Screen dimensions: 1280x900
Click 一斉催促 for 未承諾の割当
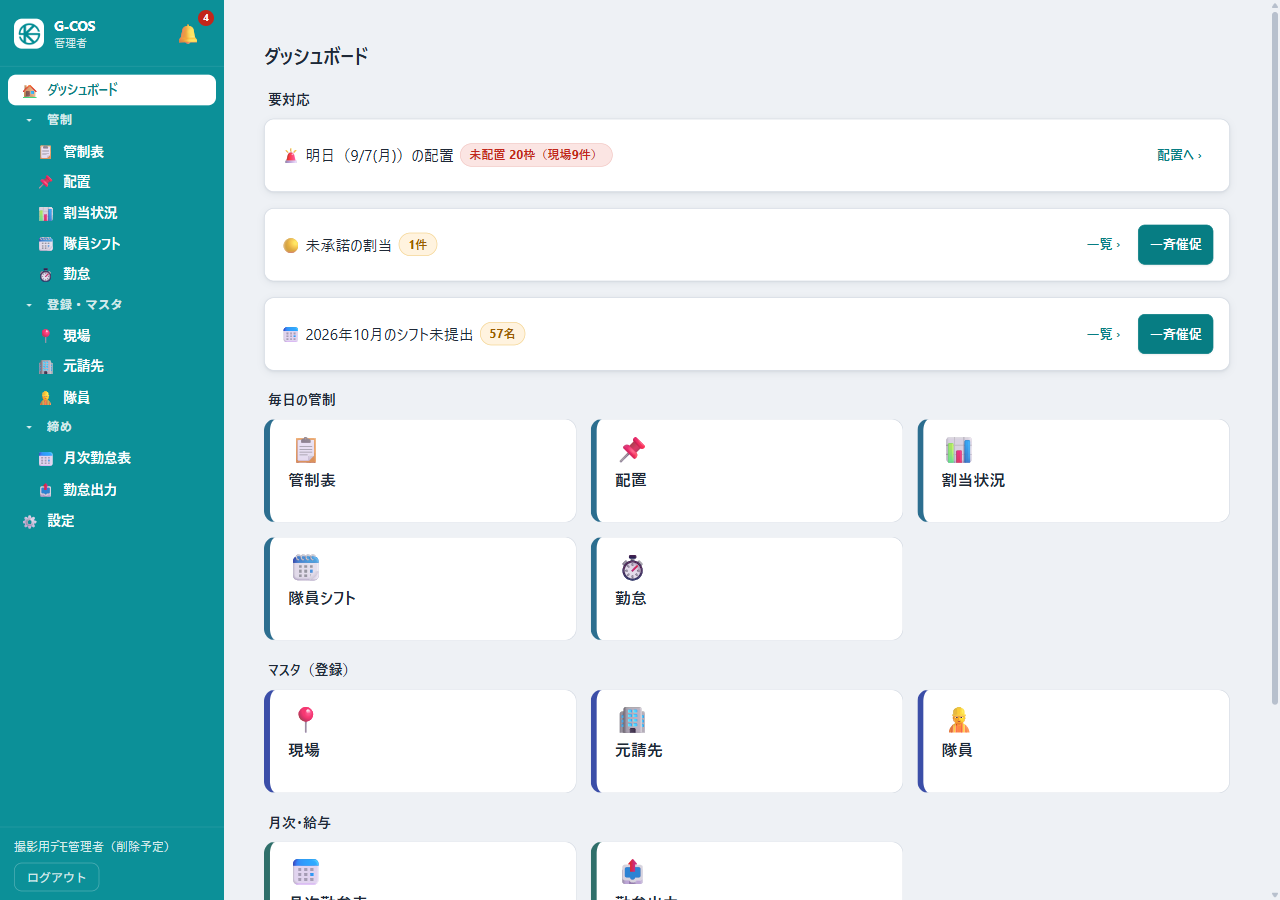(x=1175, y=245)
